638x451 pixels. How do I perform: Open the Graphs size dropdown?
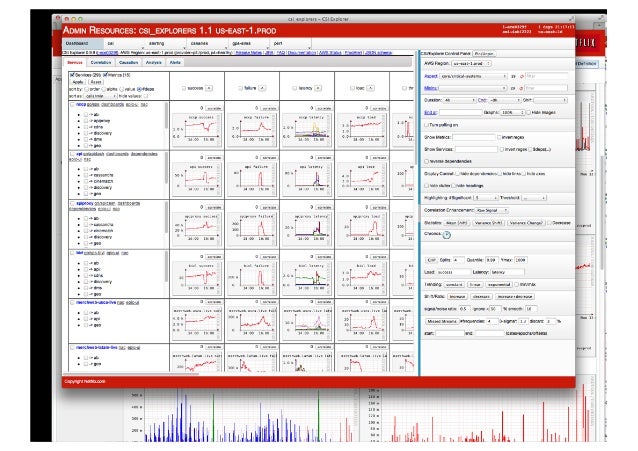(513, 112)
